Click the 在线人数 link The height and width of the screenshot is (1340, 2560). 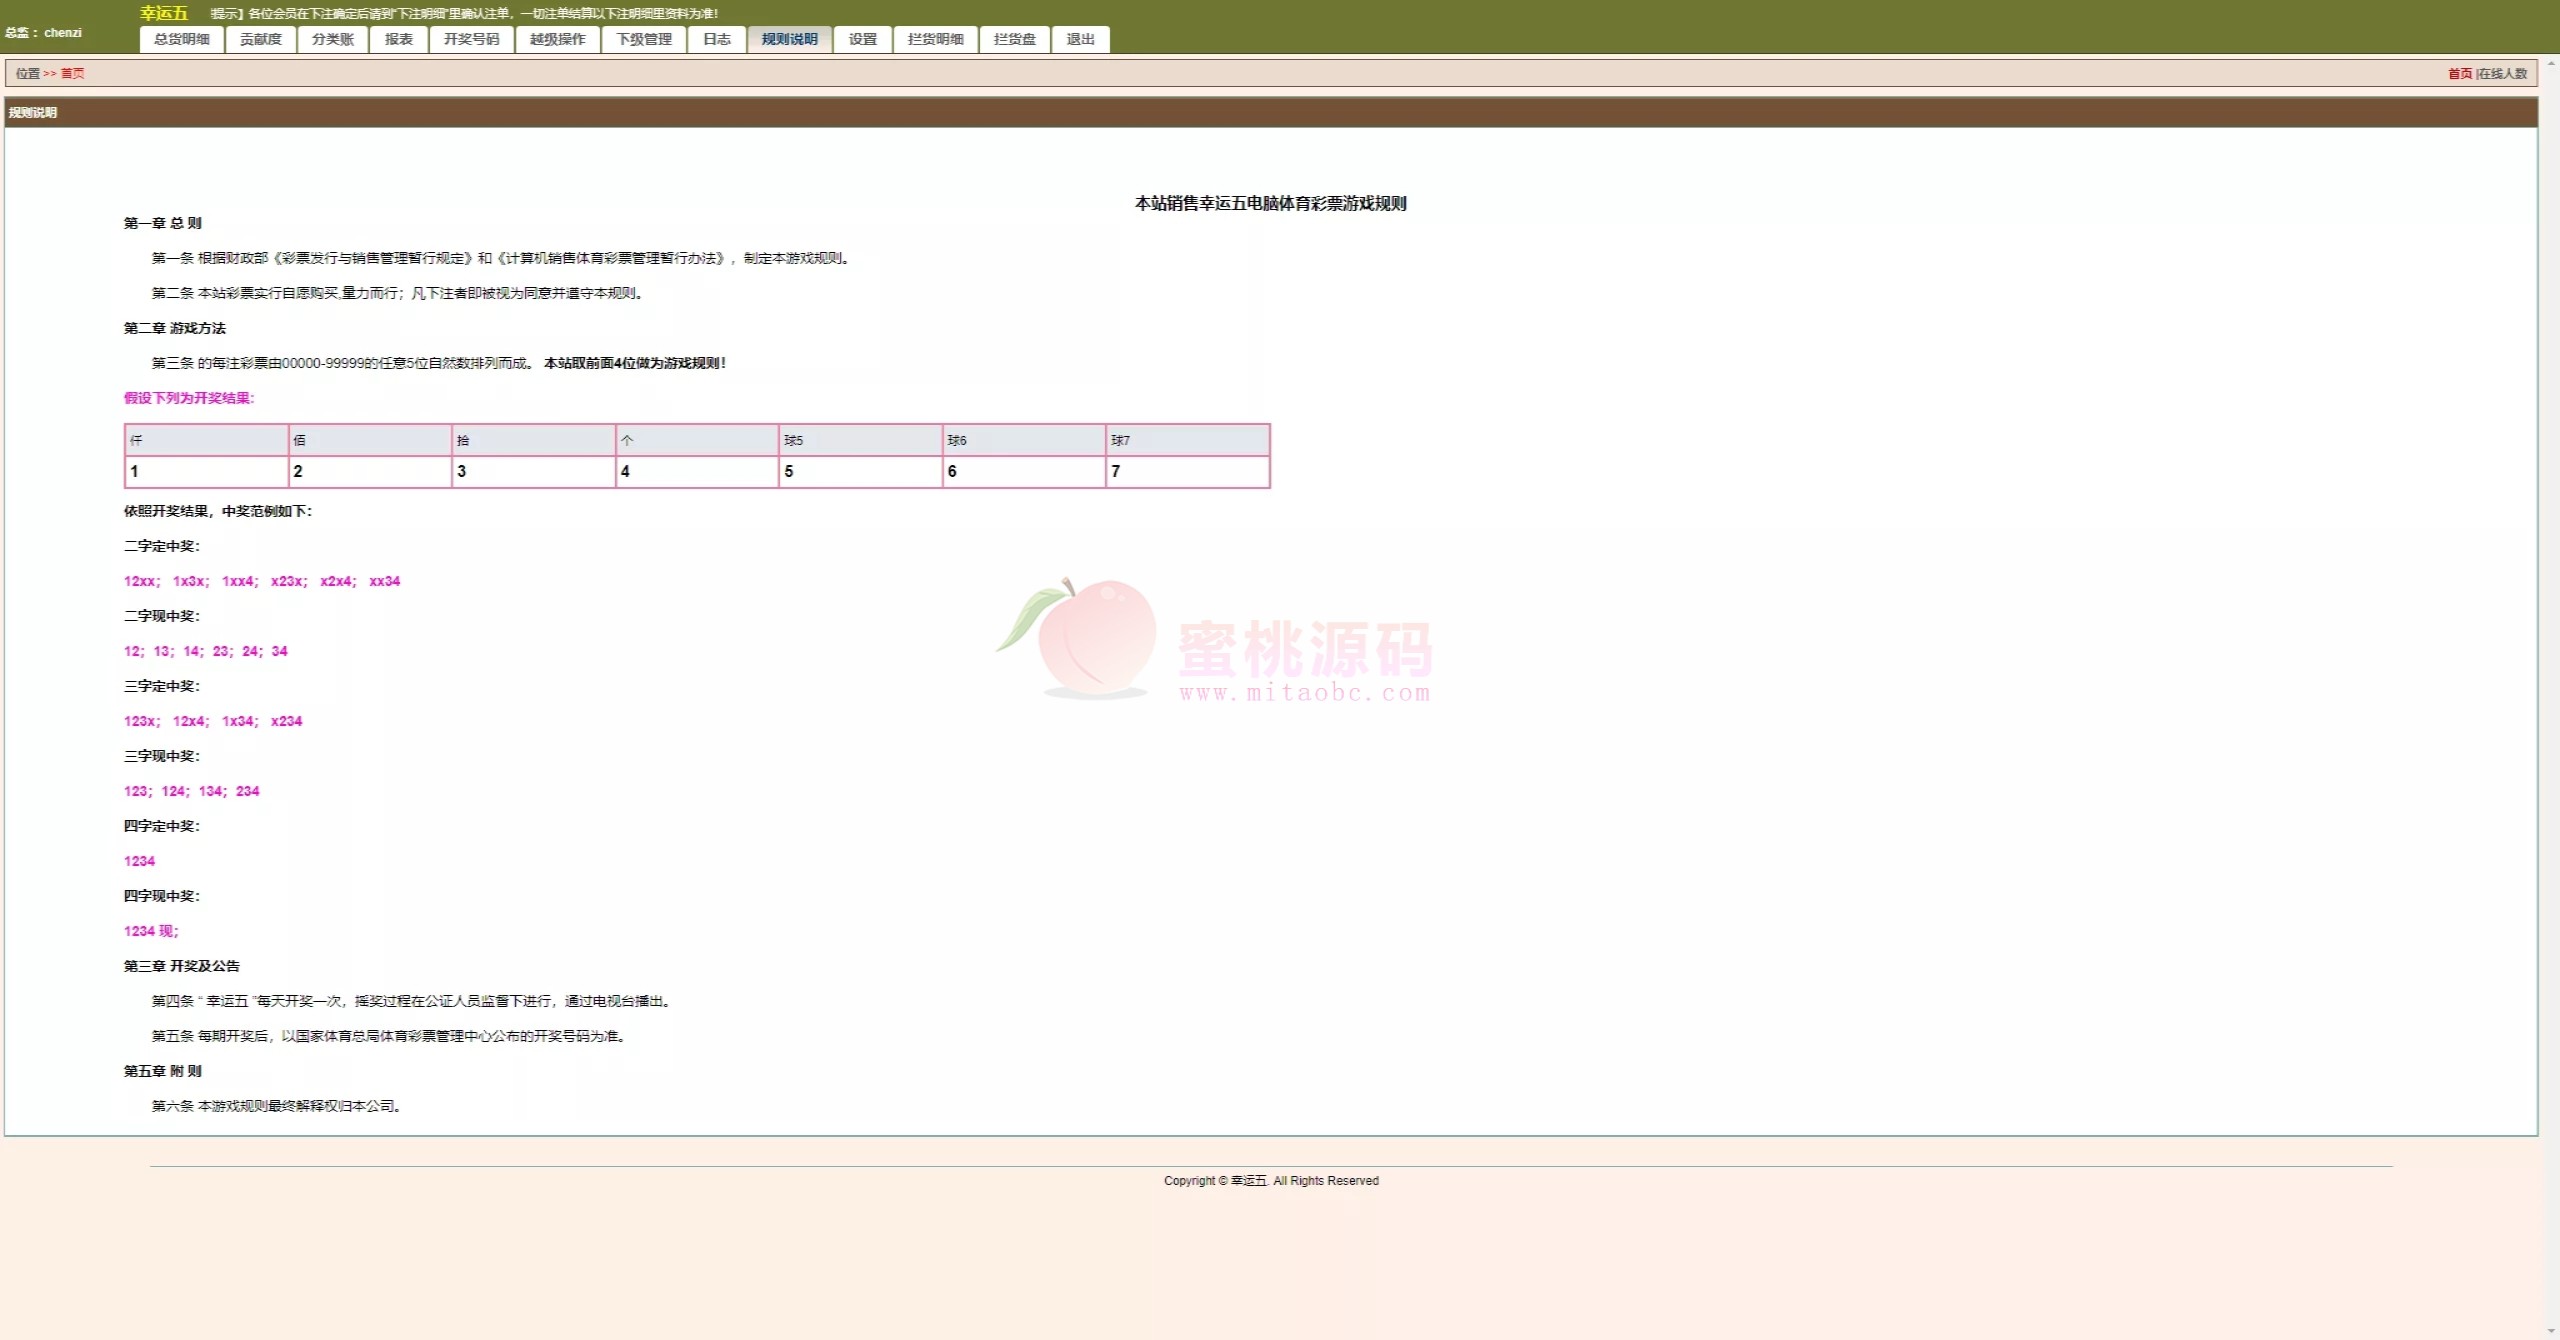(2503, 73)
